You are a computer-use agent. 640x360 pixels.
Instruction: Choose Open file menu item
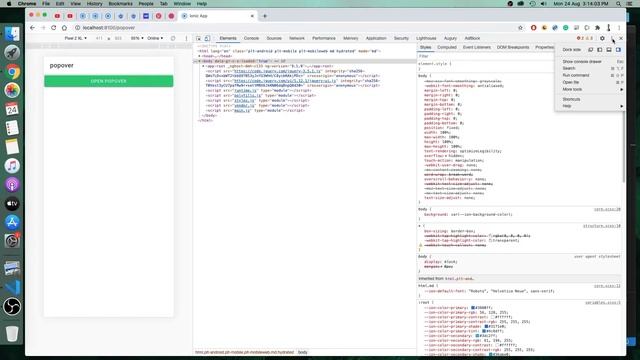(592, 82)
